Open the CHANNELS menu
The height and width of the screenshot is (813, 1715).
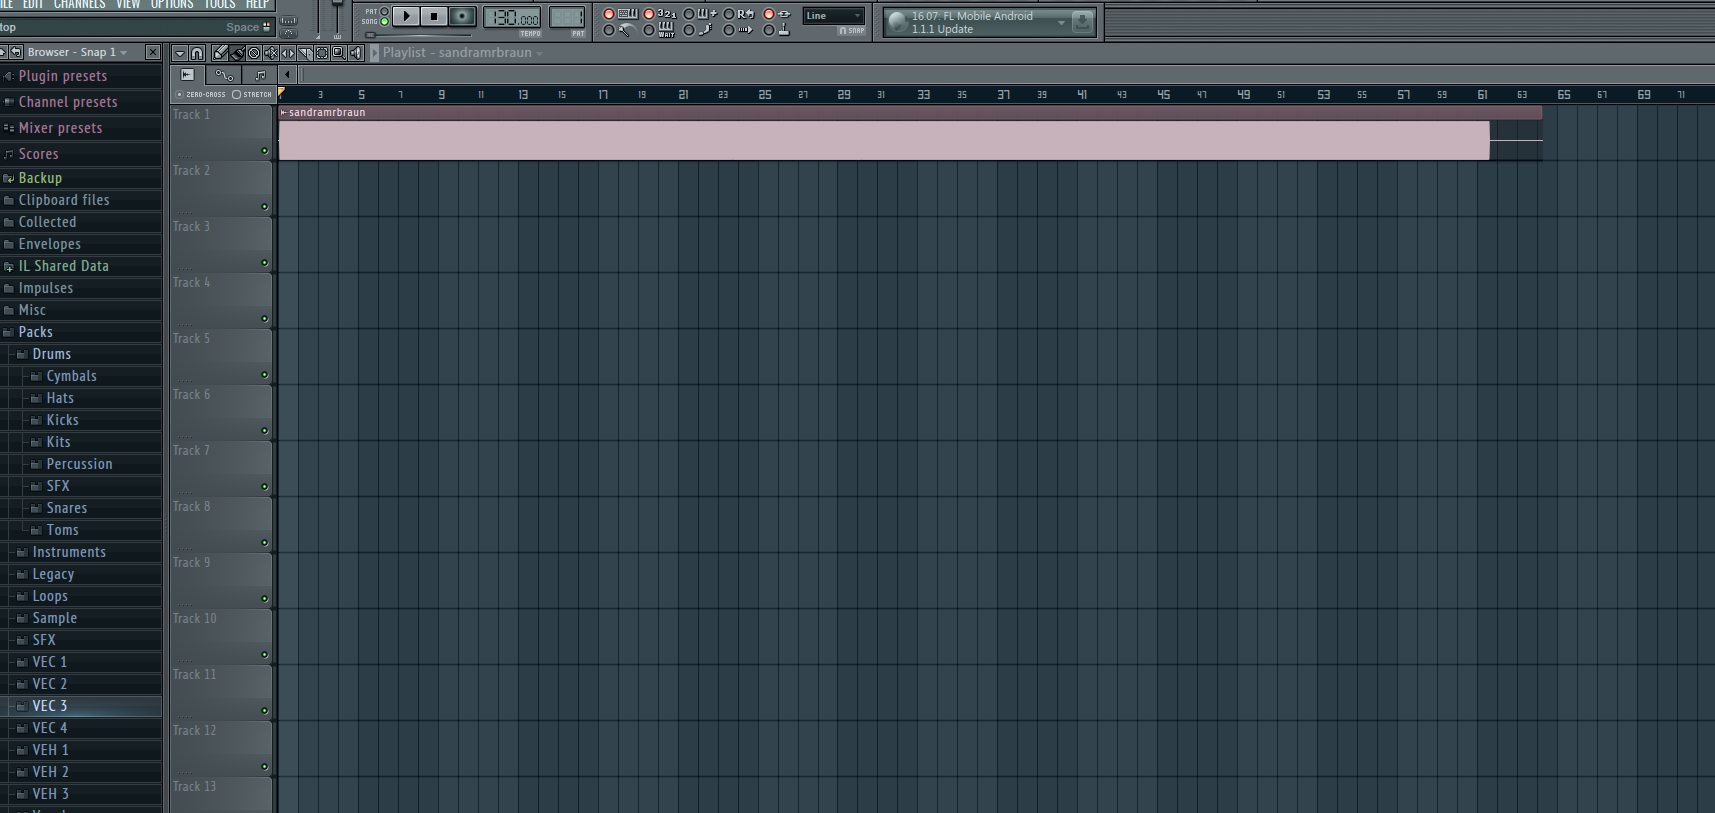point(80,4)
